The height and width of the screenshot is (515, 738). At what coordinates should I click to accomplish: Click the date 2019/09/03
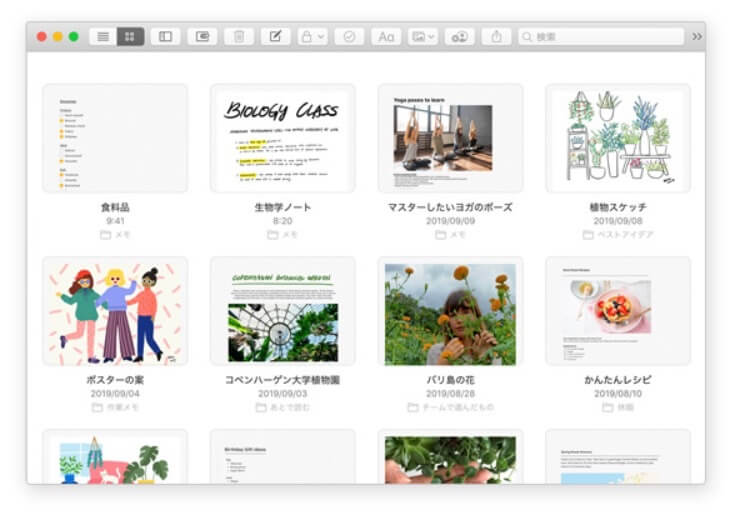283,394
